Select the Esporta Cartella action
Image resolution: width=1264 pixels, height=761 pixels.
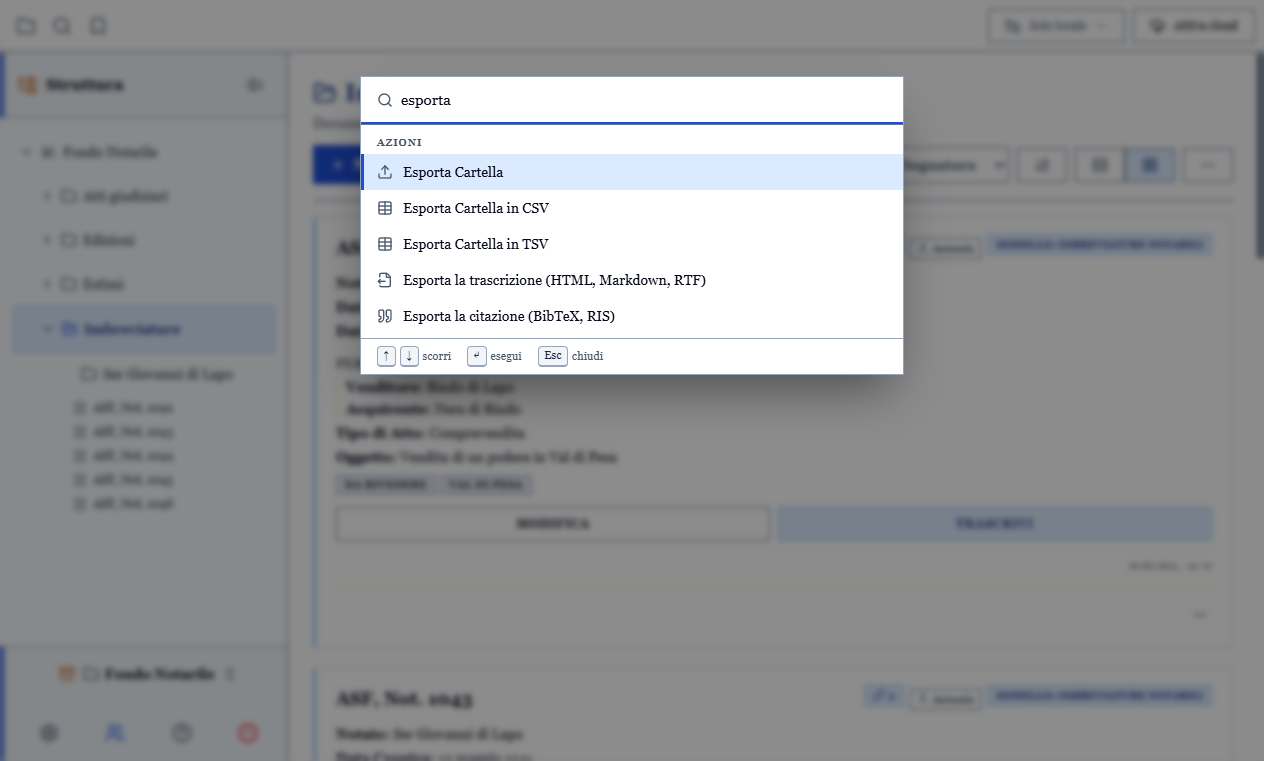pos(632,172)
